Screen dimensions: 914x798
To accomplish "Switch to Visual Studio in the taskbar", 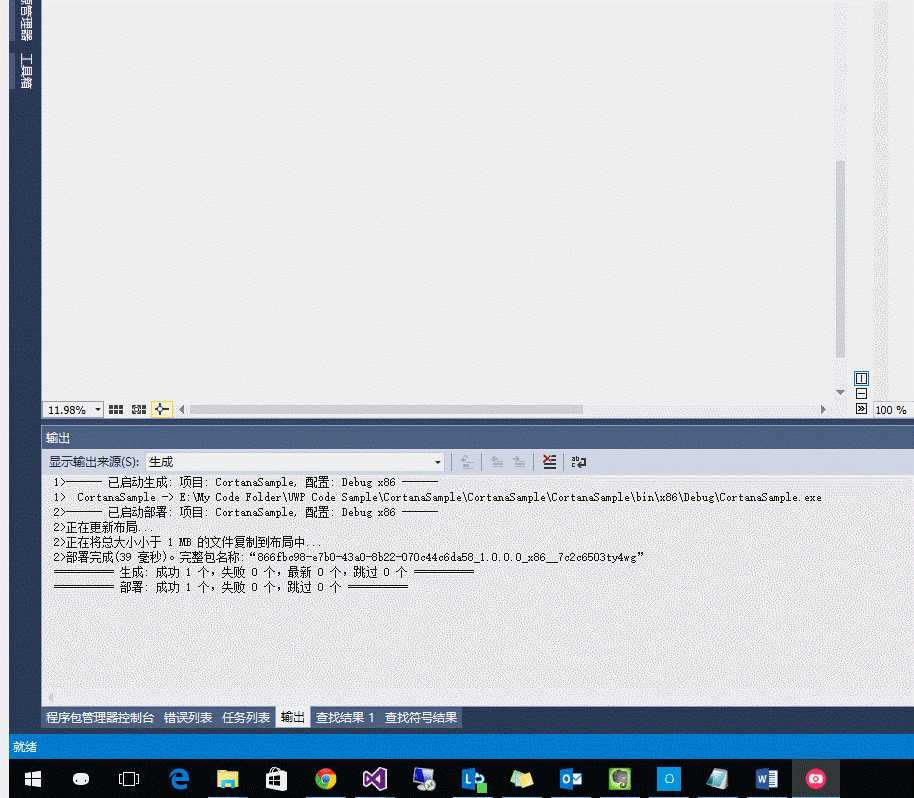I will click(x=375, y=779).
